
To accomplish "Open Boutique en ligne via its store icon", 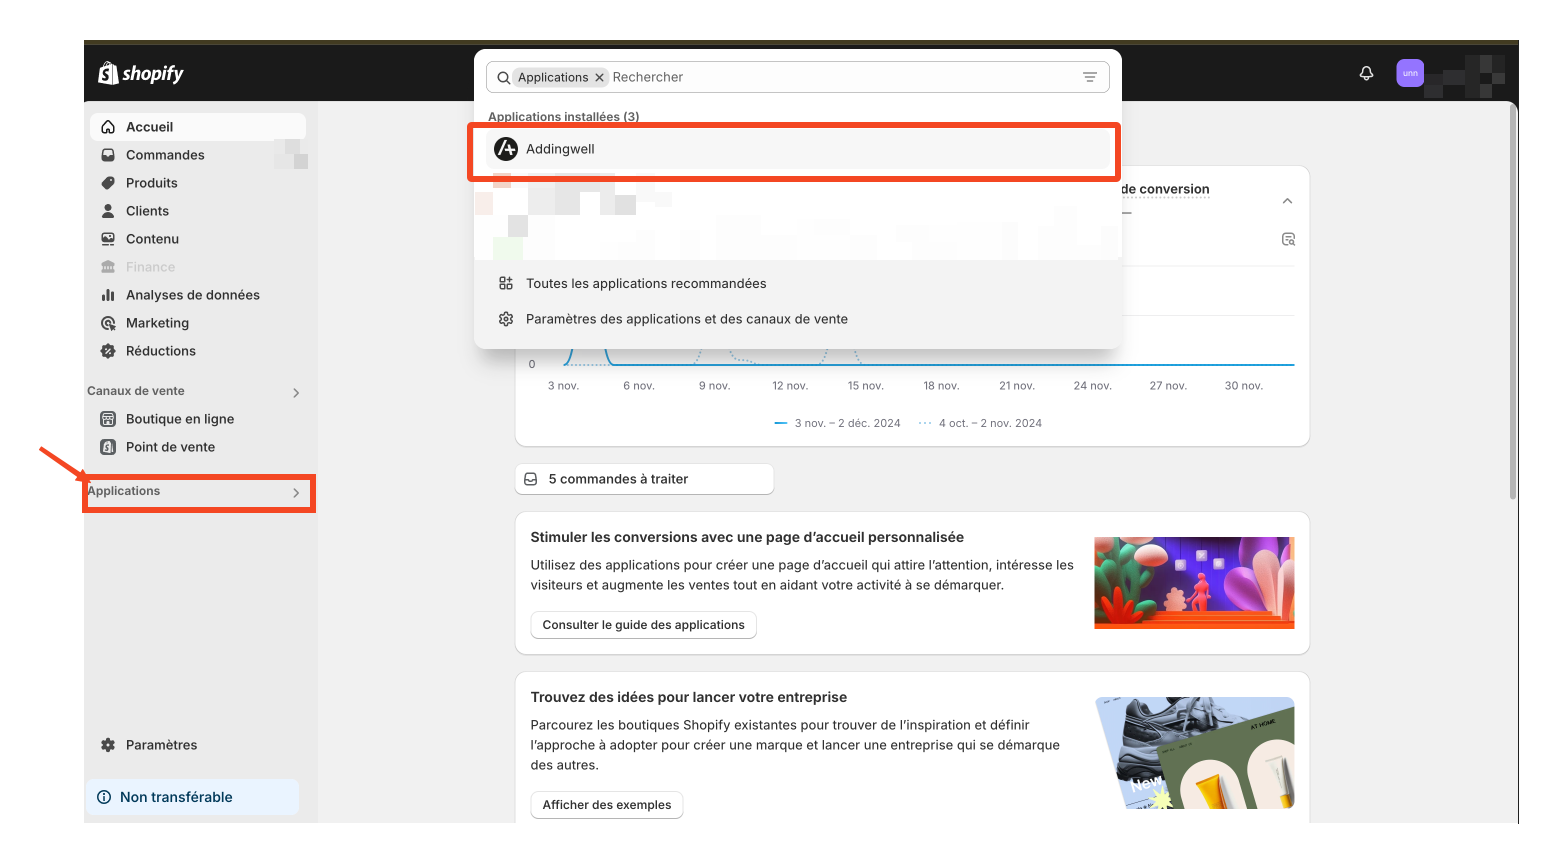I will (x=108, y=419).
